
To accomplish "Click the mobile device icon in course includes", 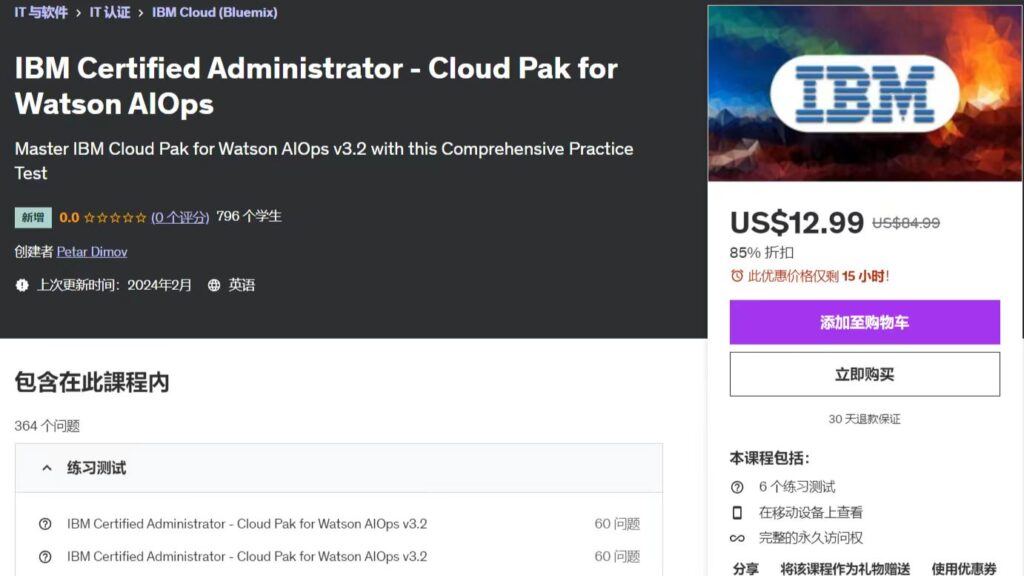I will pyautogui.click(x=737, y=512).
